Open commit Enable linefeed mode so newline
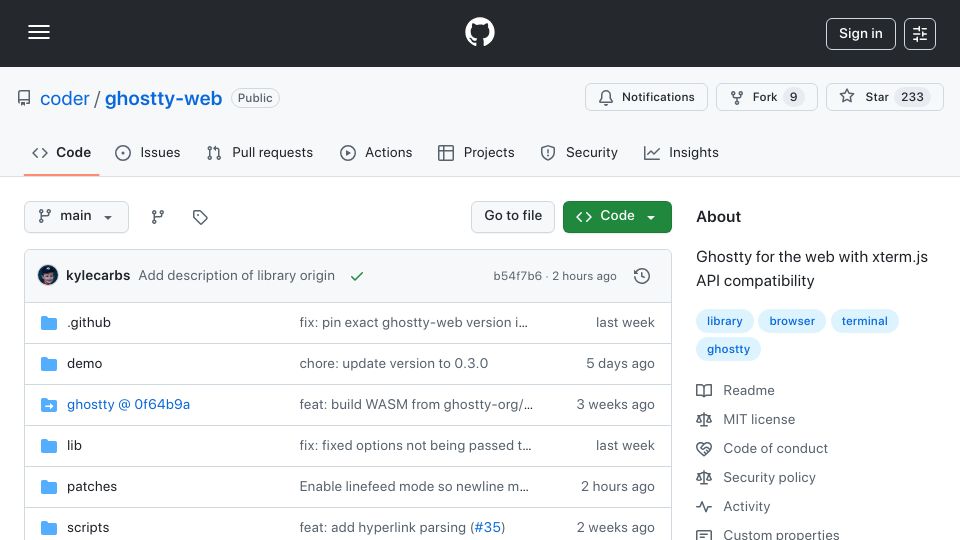Viewport: 960px width, 540px height. (x=414, y=487)
